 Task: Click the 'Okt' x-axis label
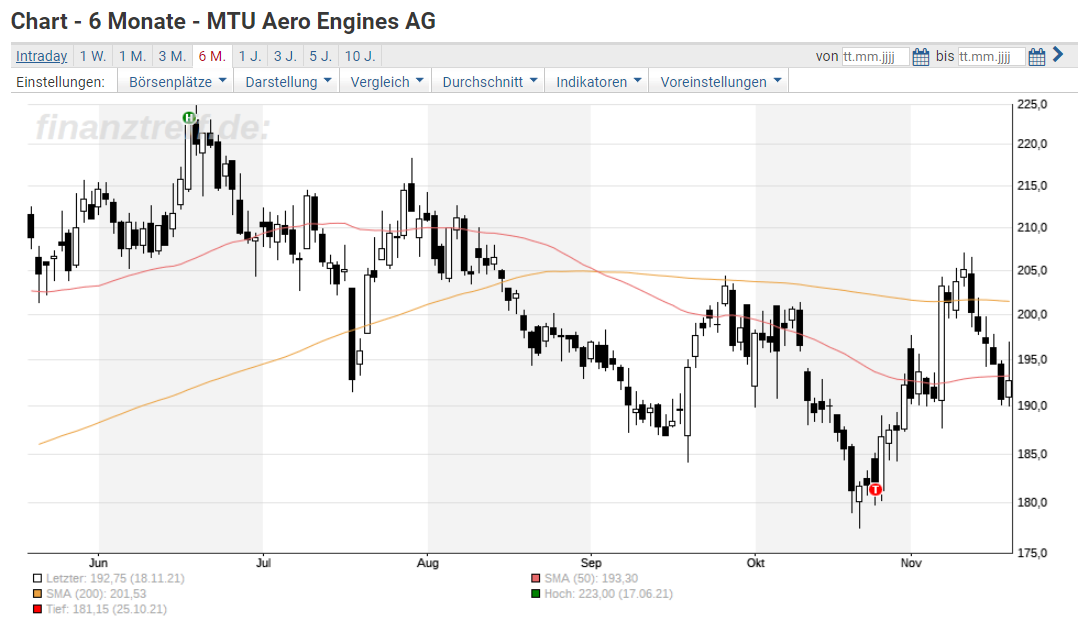pyautogui.click(x=756, y=563)
